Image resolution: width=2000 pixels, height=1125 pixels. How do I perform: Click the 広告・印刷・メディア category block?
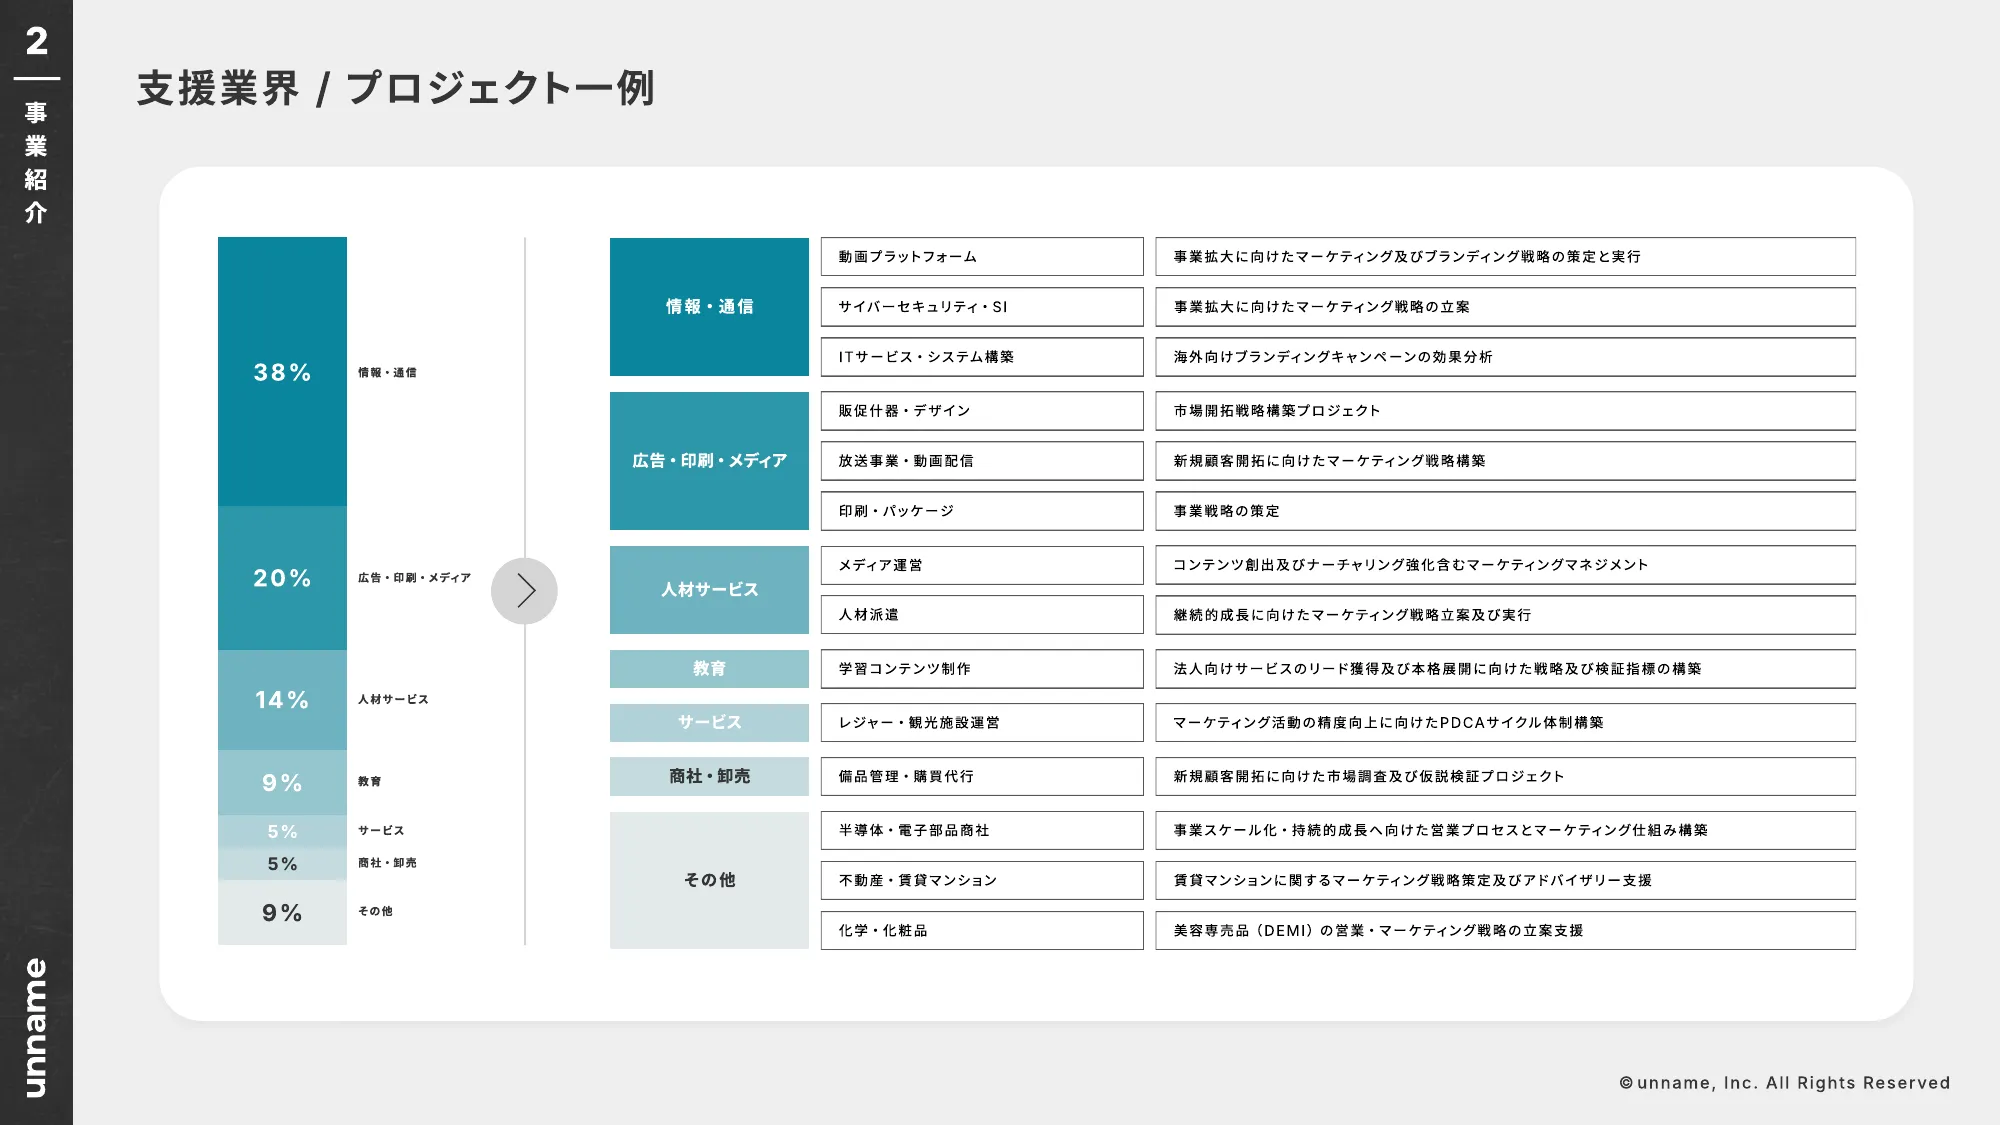point(709,461)
